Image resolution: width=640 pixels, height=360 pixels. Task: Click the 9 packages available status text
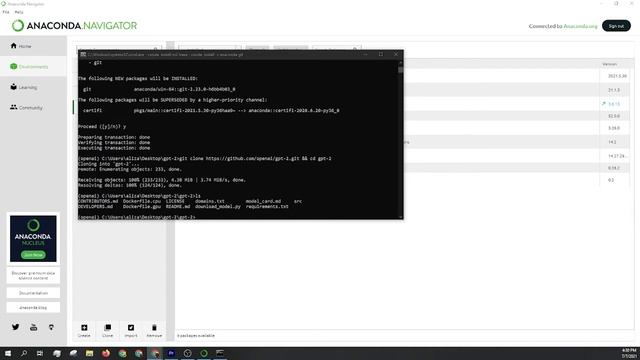coord(196,336)
